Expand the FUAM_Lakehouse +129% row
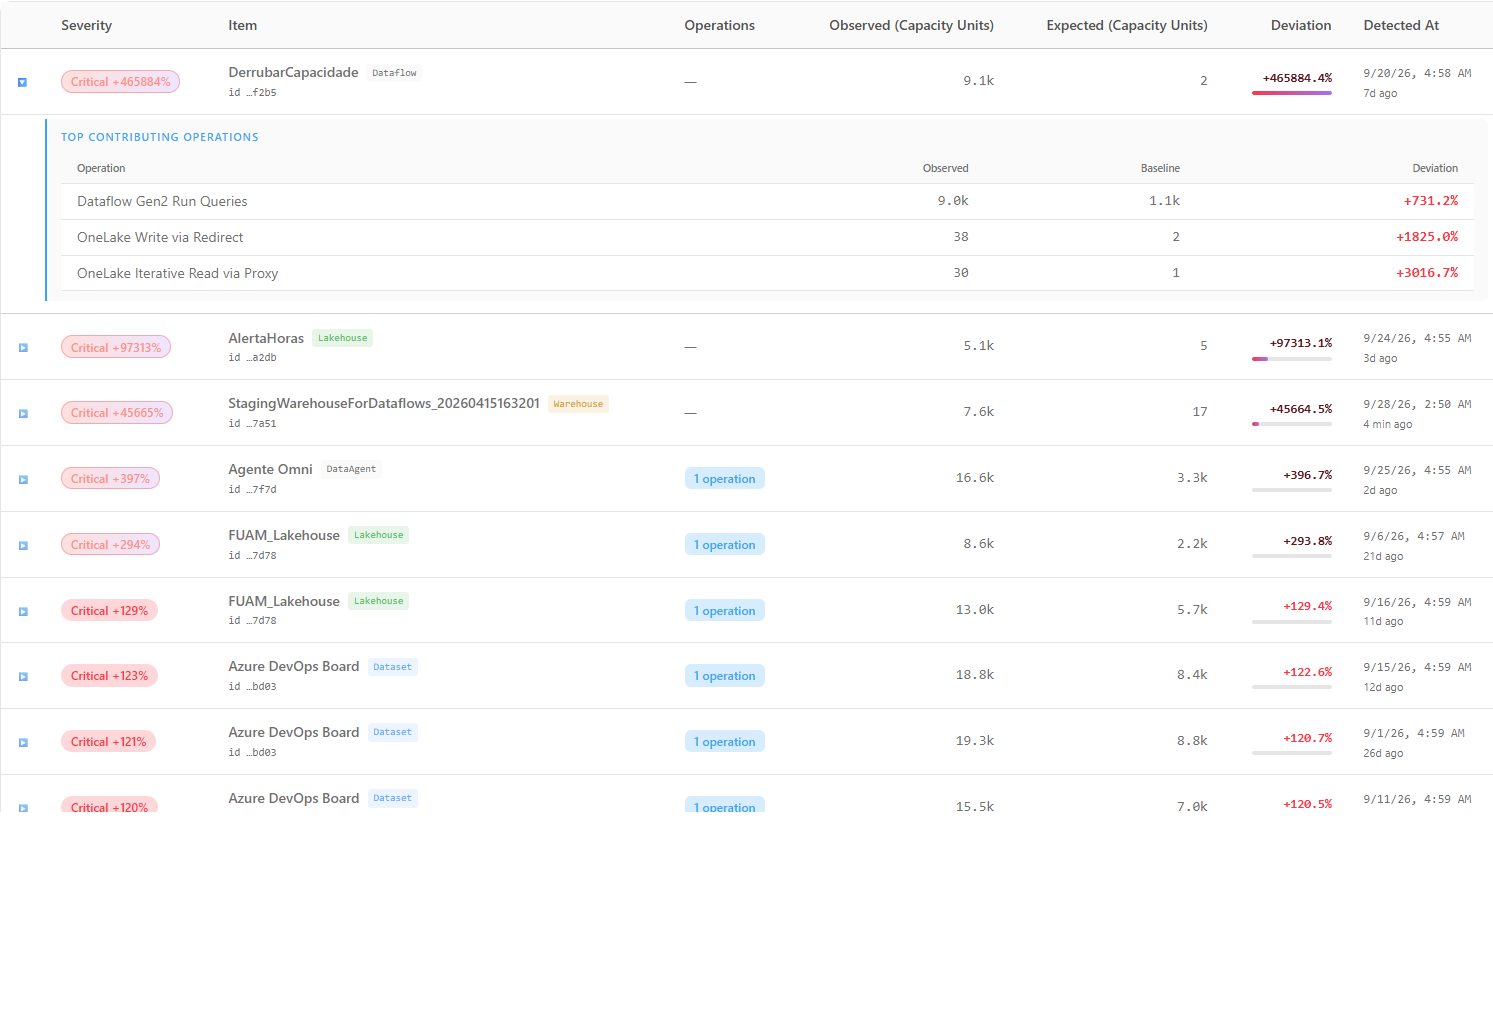 (22, 611)
